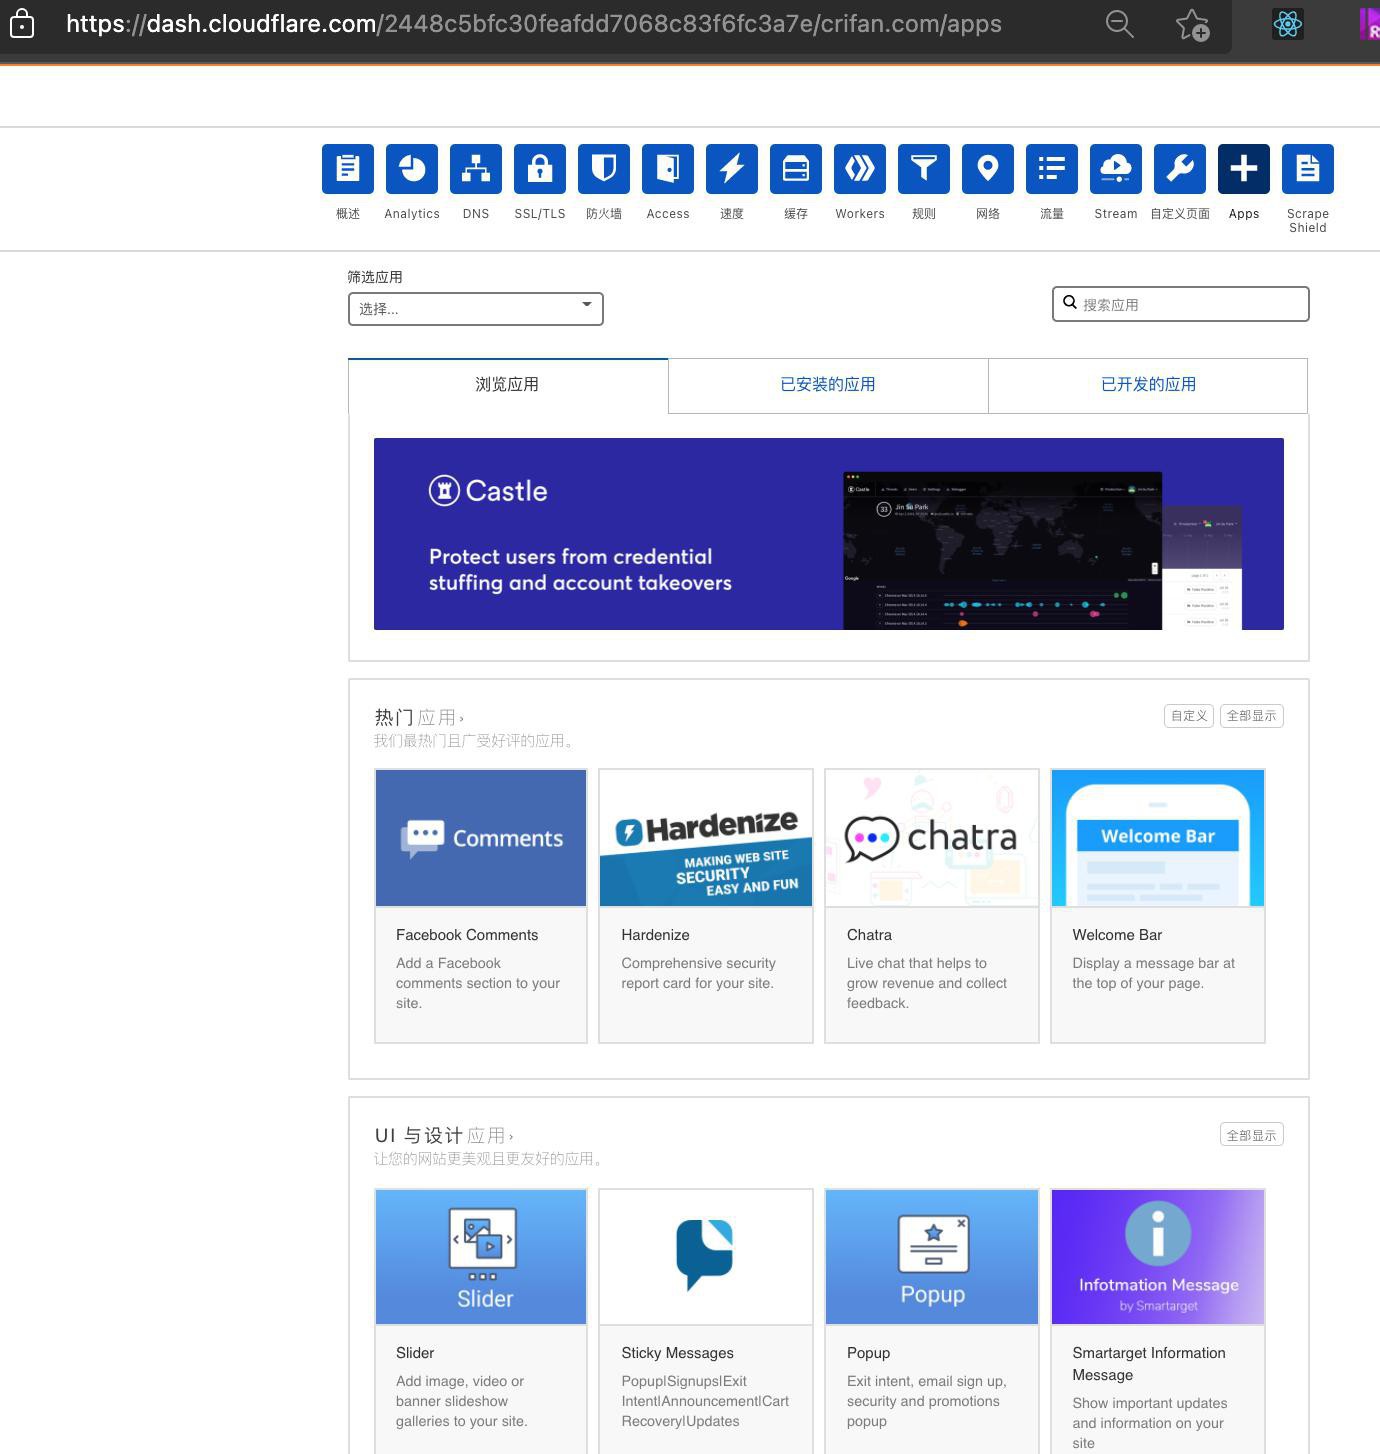
Task: Click 'Add a Facebook comments section' description
Action: 478,983
